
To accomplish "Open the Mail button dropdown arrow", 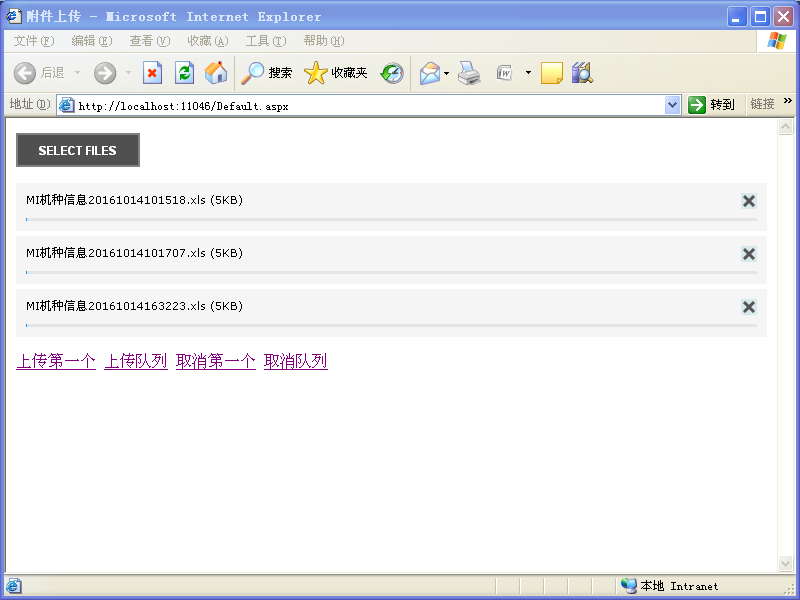I will click(x=446, y=73).
